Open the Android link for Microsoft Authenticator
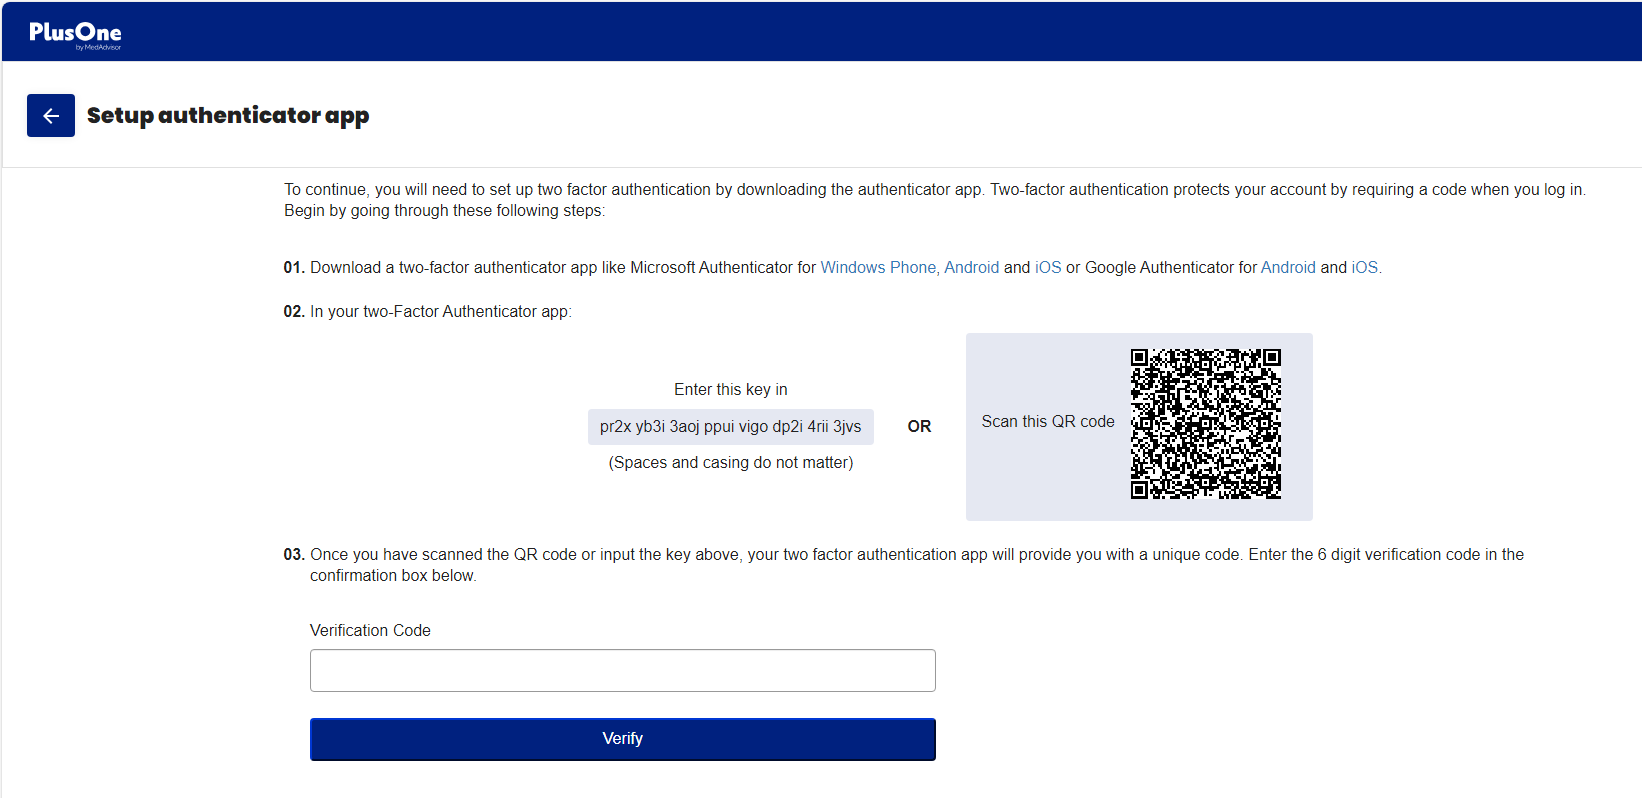 [972, 267]
